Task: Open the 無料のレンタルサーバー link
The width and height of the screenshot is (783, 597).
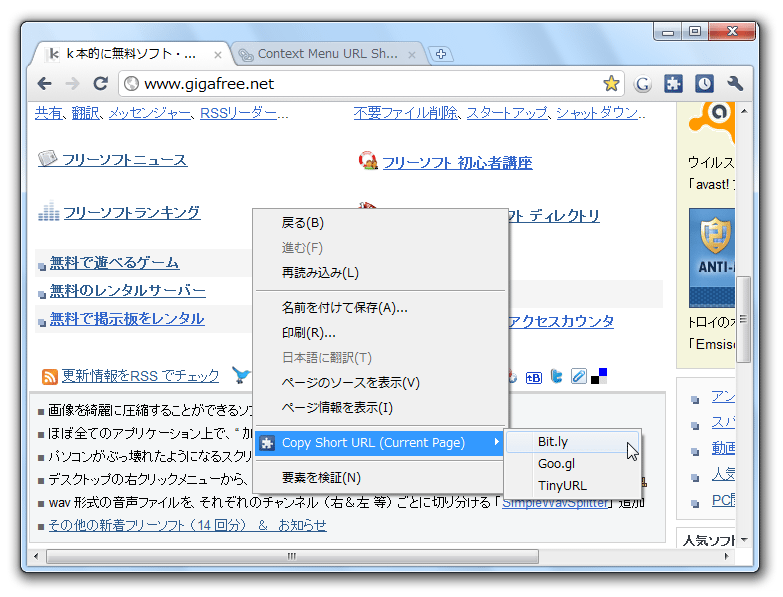Action: [x=127, y=290]
